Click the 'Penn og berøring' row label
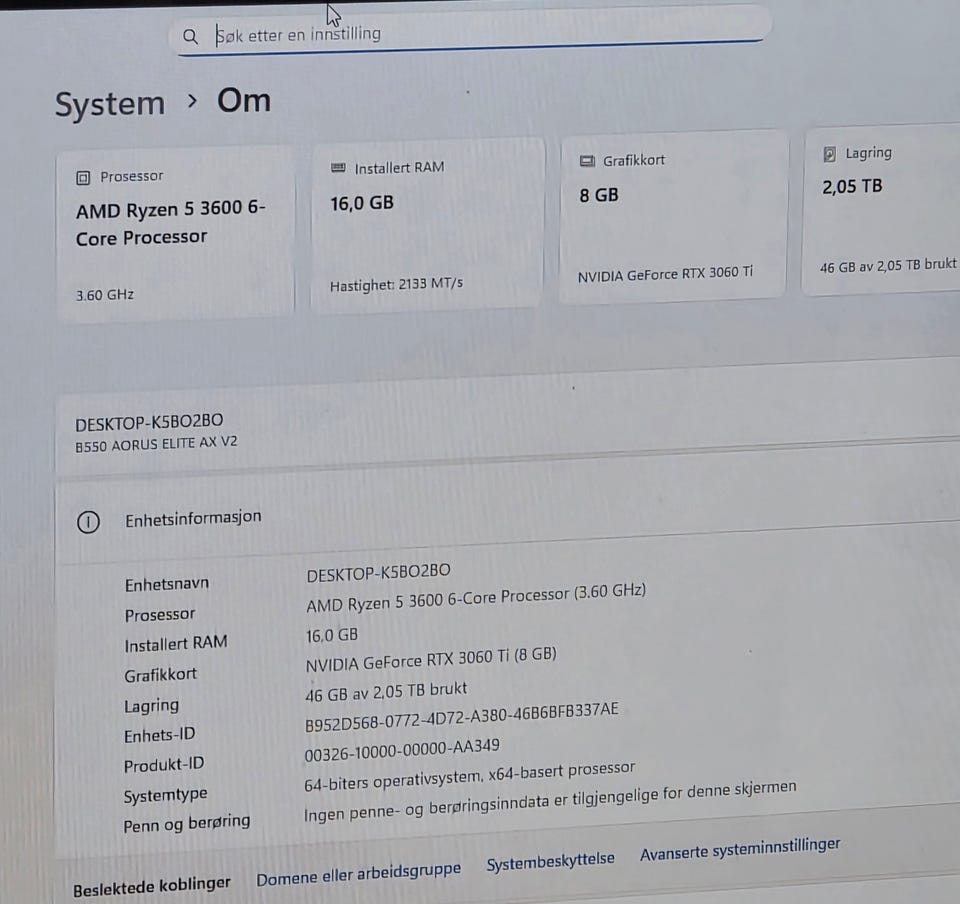 coord(187,823)
